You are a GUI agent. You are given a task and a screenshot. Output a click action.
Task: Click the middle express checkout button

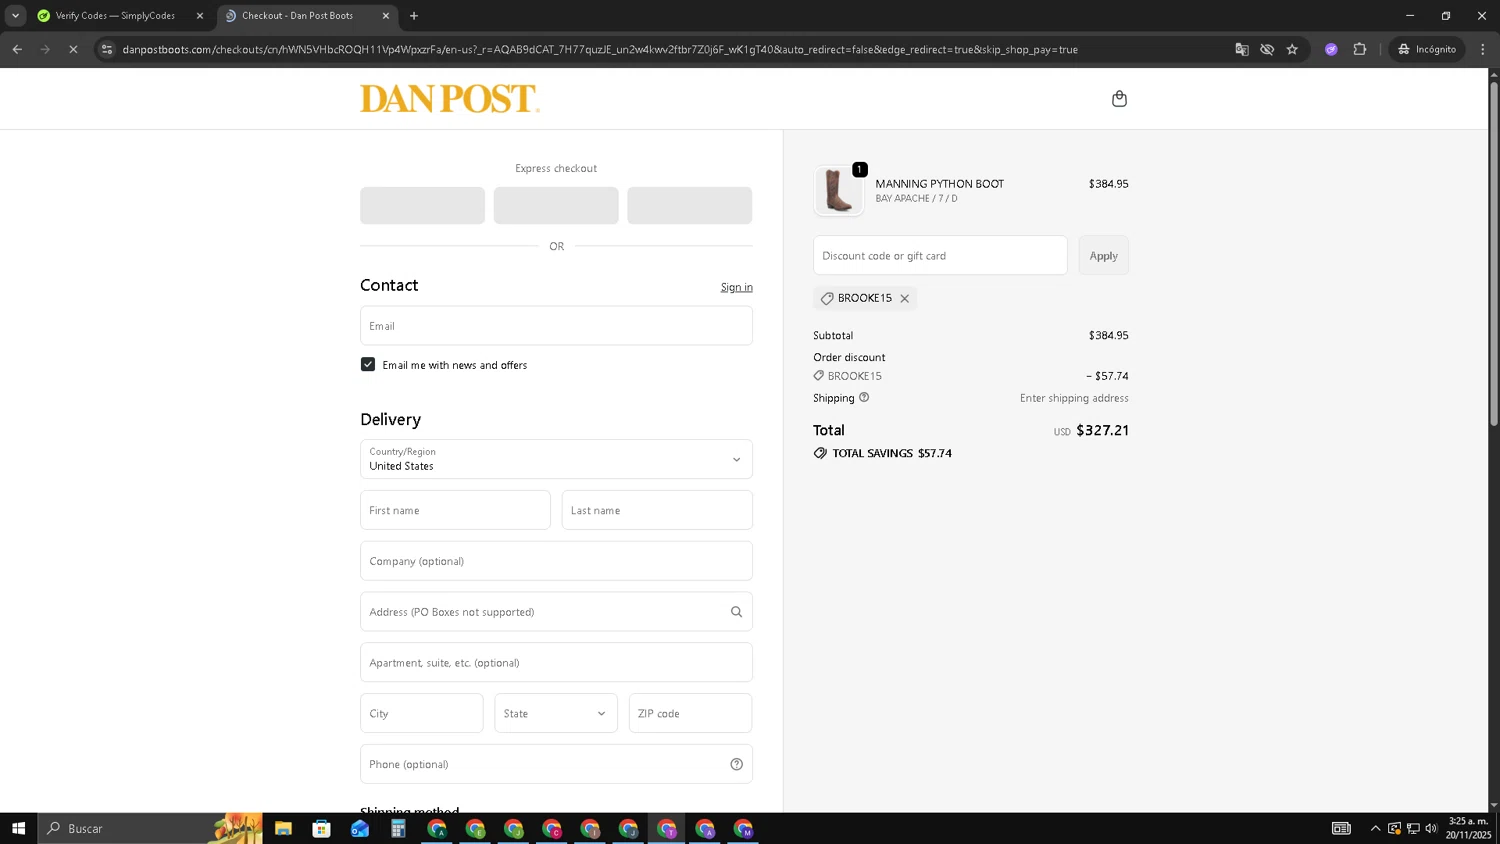tap(556, 205)
